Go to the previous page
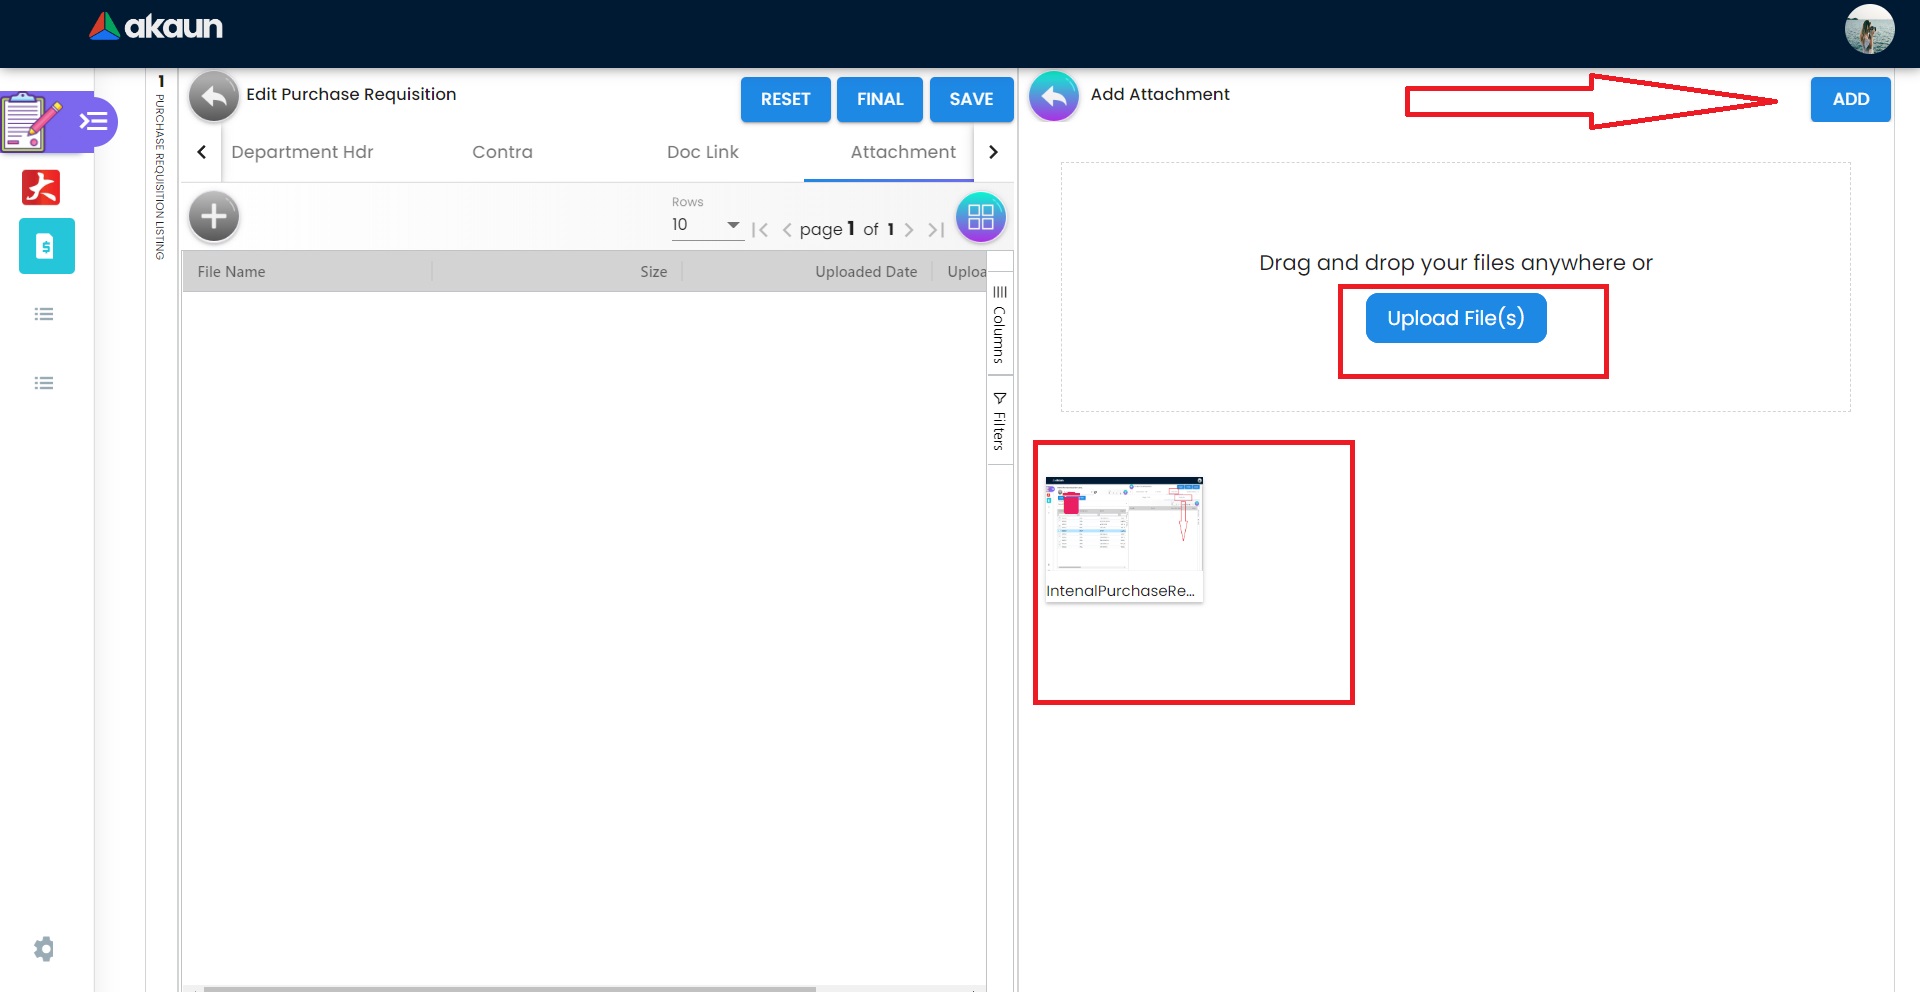The image size is (1920, 992). coord(787,230)
